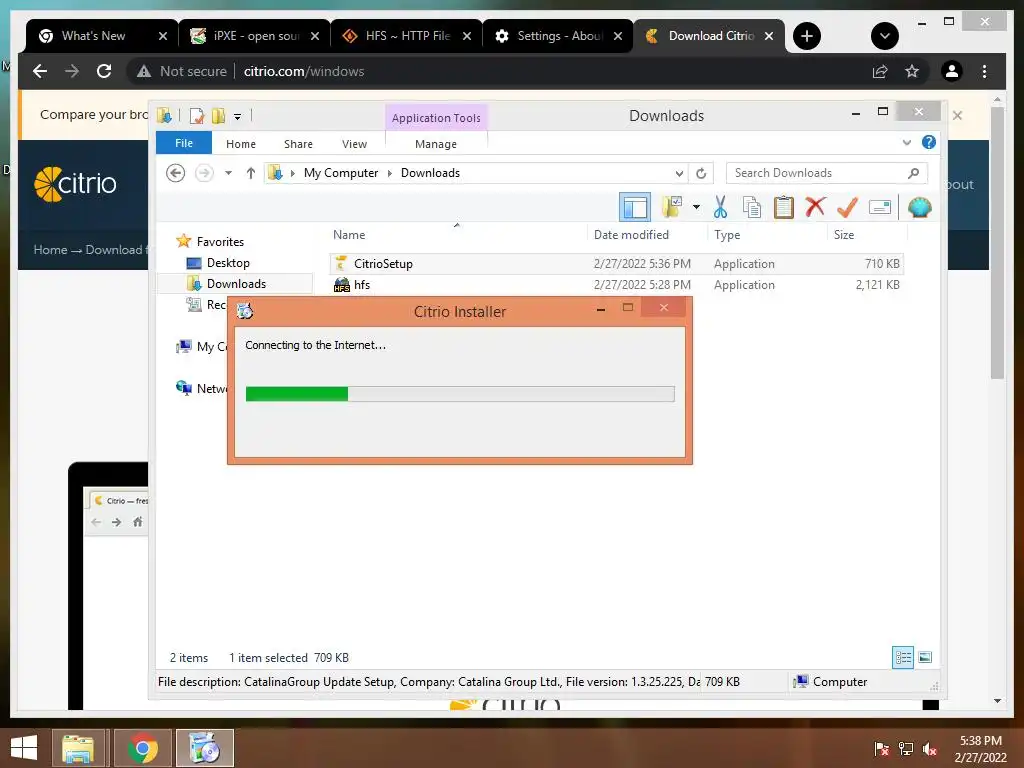This screenshot has width=1024, height=768.
Task: Sort files by the Date modified column
Action: click(647, 235)
